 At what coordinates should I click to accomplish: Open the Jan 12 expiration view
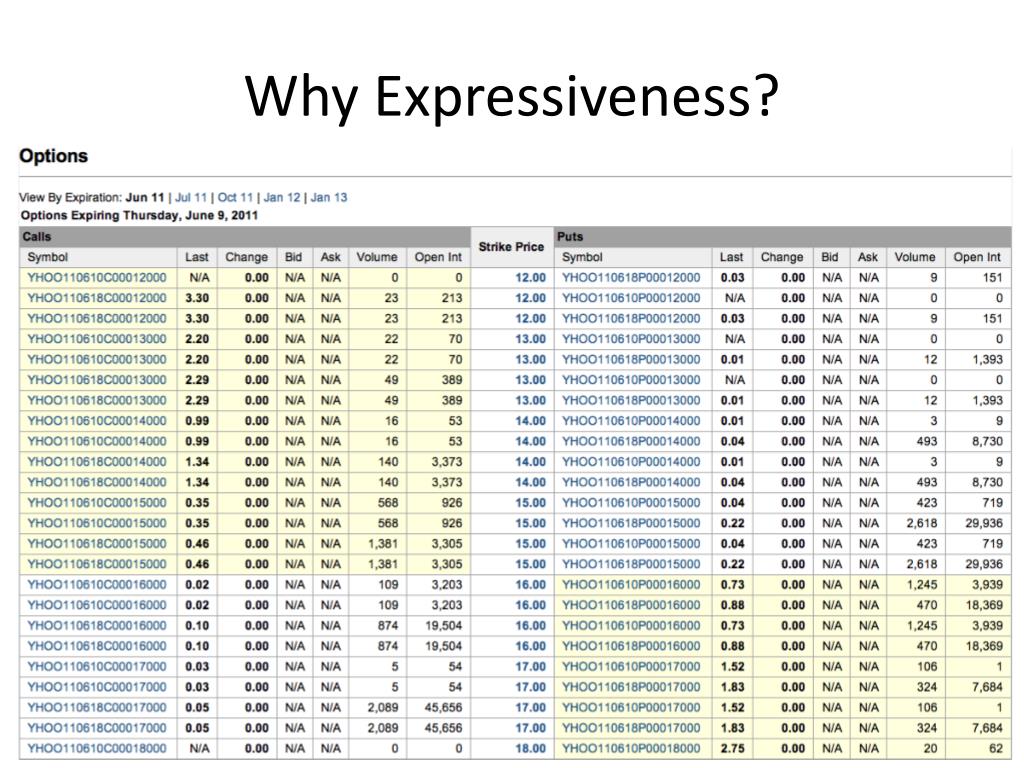click(x=281, y=197)
